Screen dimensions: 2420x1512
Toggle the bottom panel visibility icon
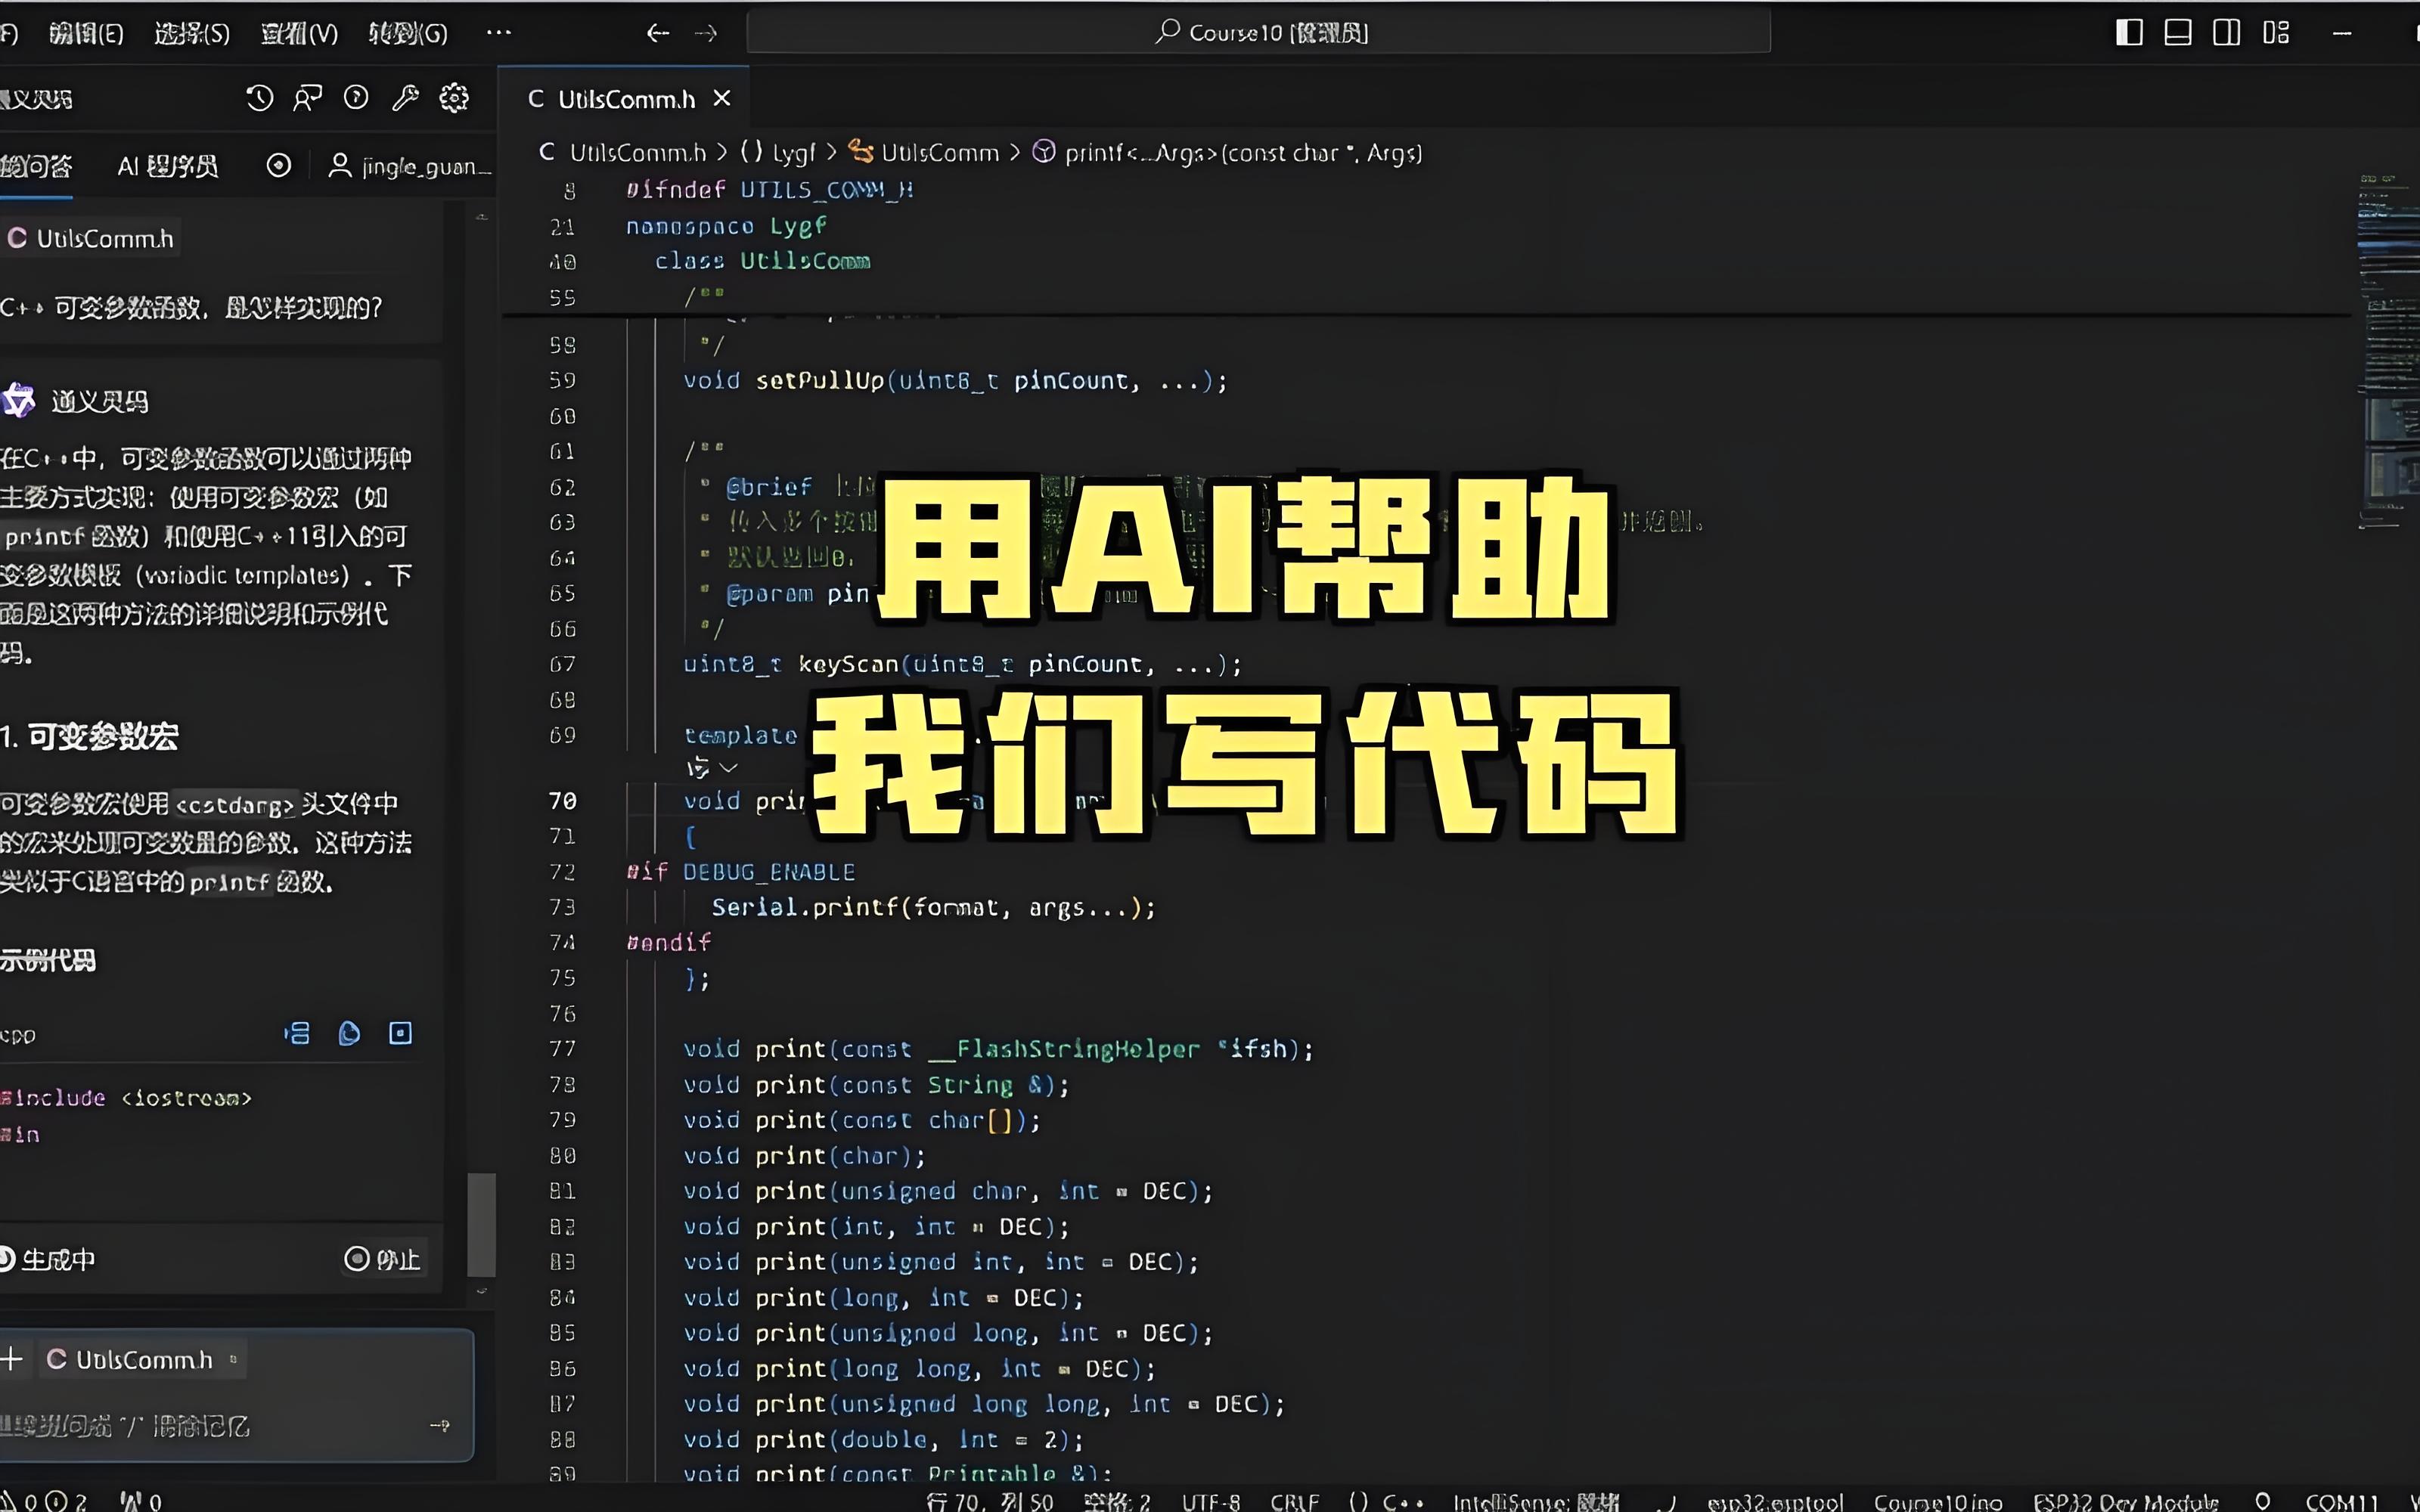2177,32
